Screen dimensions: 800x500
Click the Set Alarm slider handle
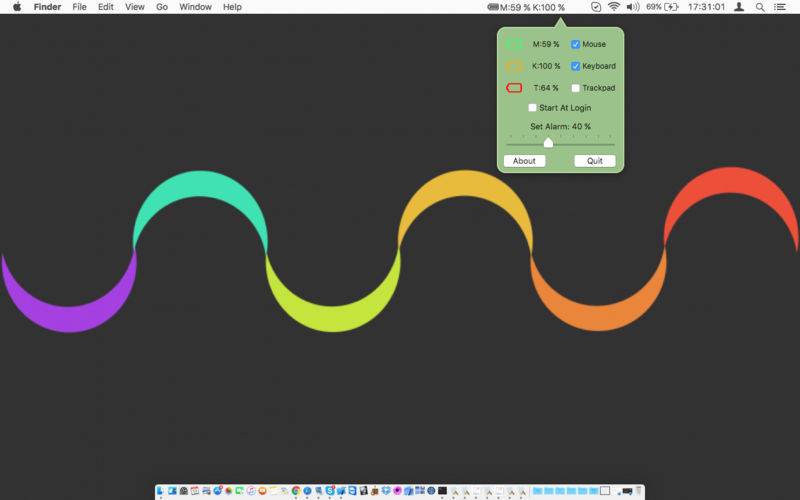click(548, 143)
